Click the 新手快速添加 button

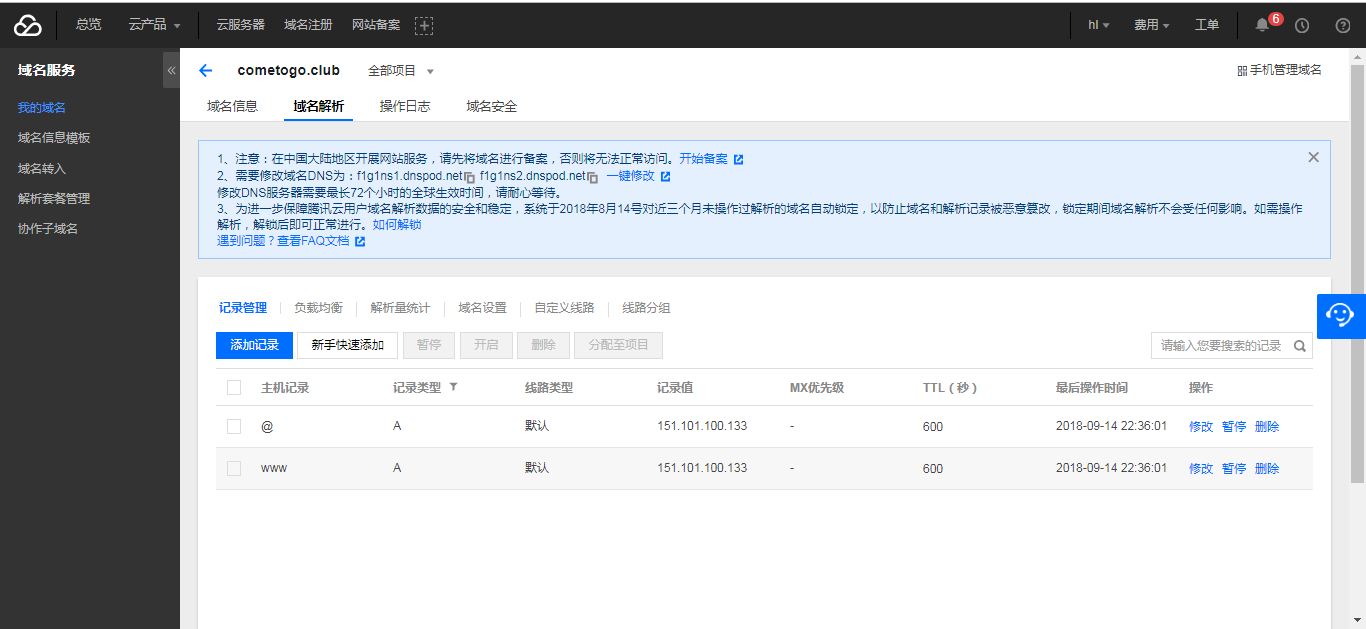point(347,345)
